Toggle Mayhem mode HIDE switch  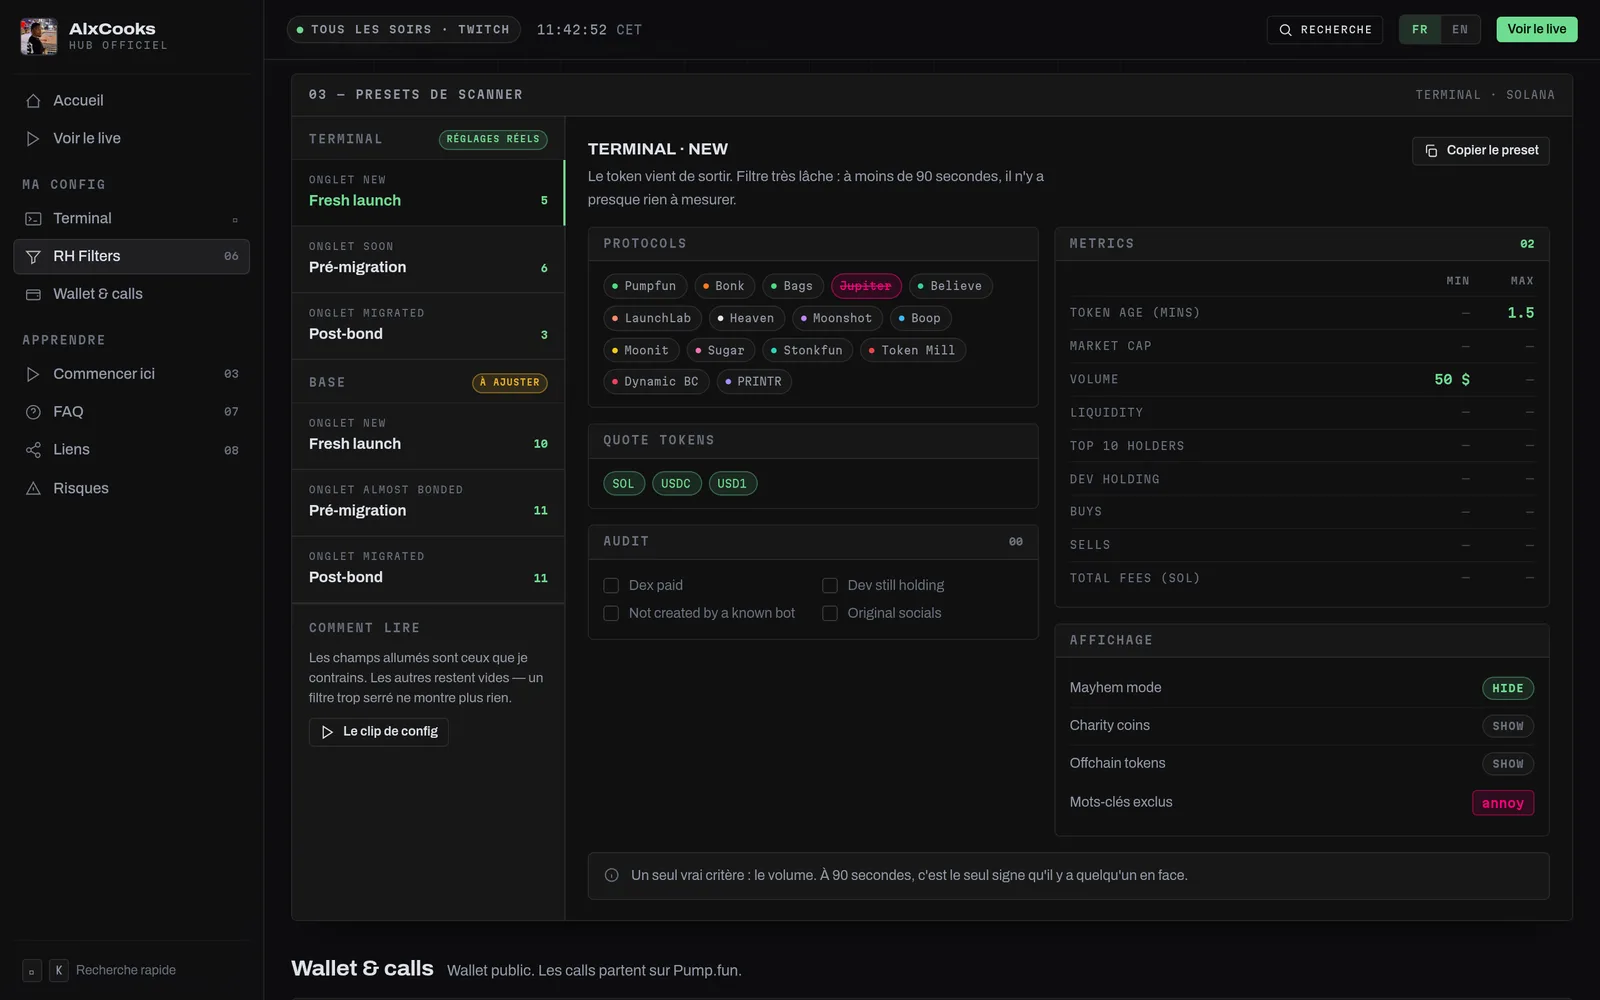coord(1507,689)
